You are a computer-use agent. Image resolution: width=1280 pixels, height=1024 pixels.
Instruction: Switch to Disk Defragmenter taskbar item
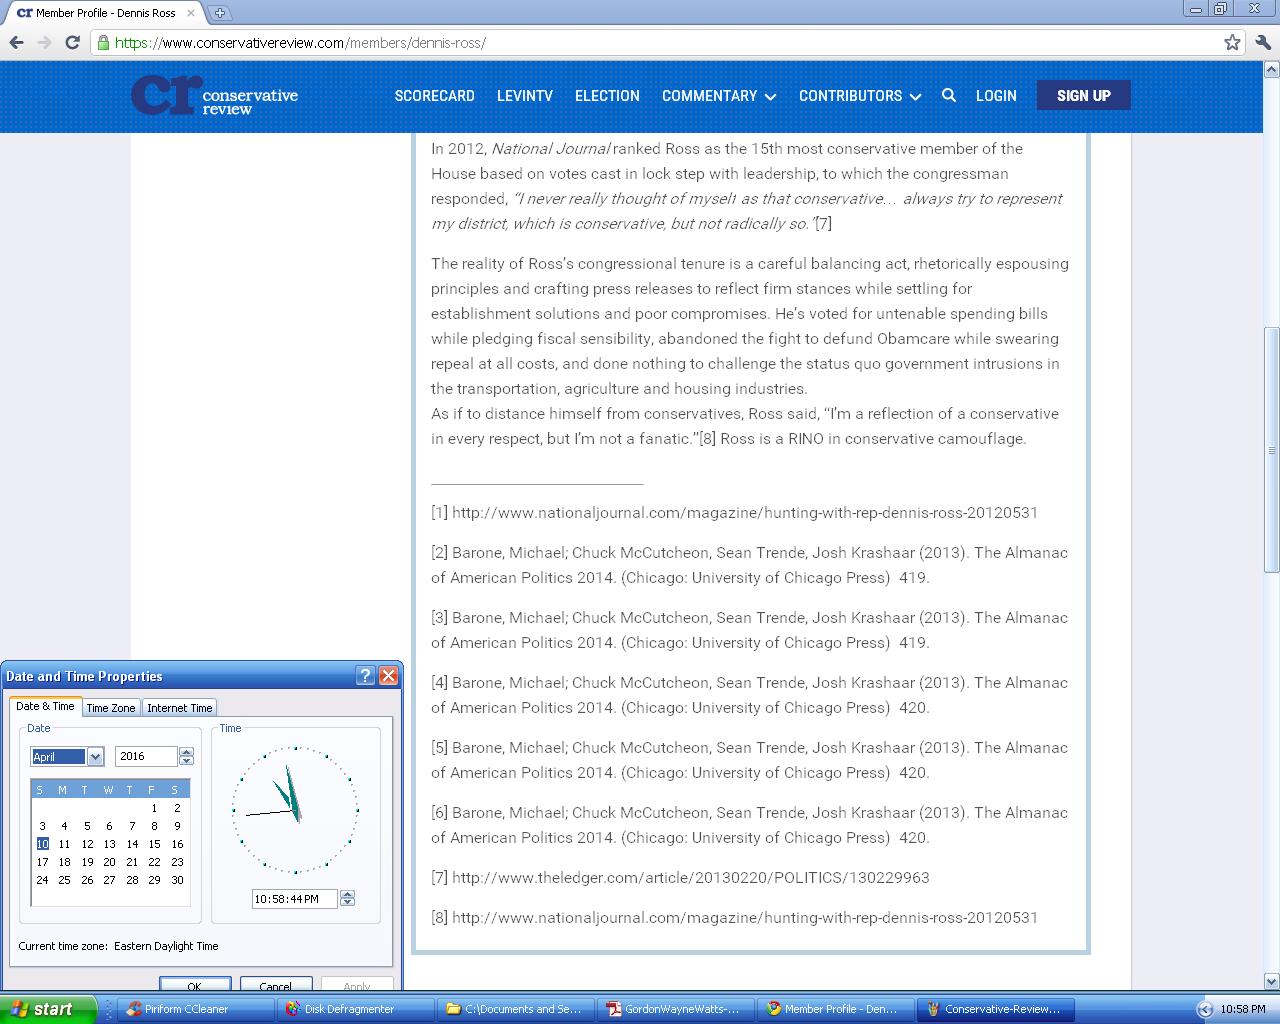click(x=355, y=1009)
